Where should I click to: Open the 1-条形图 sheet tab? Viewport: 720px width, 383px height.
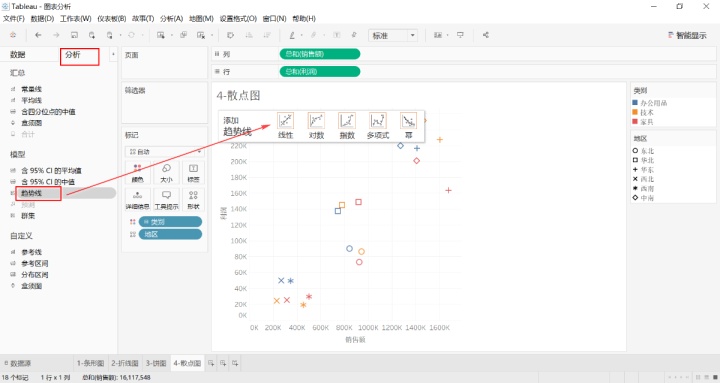coord(90,363)
